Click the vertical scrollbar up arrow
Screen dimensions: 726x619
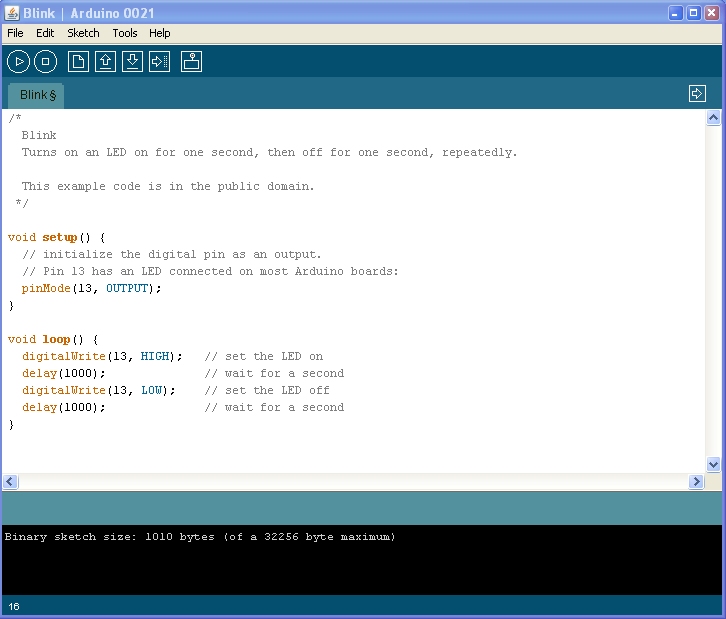coord(713,118)
